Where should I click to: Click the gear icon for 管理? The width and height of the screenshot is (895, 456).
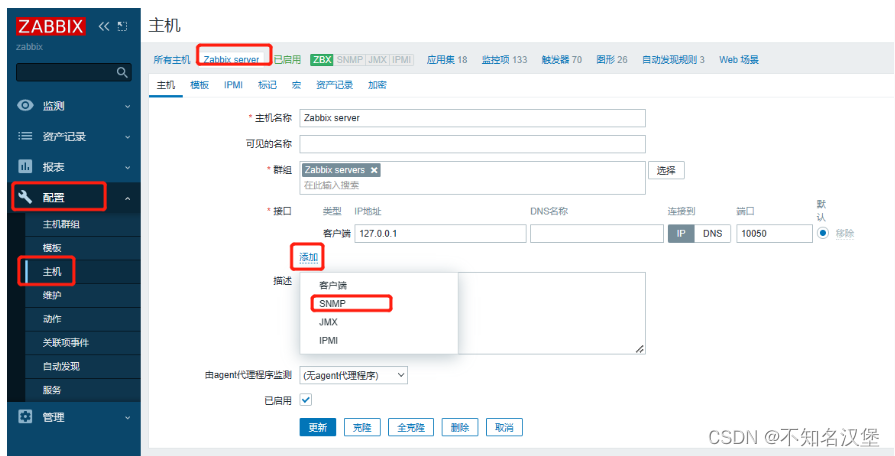coord(25,417)
